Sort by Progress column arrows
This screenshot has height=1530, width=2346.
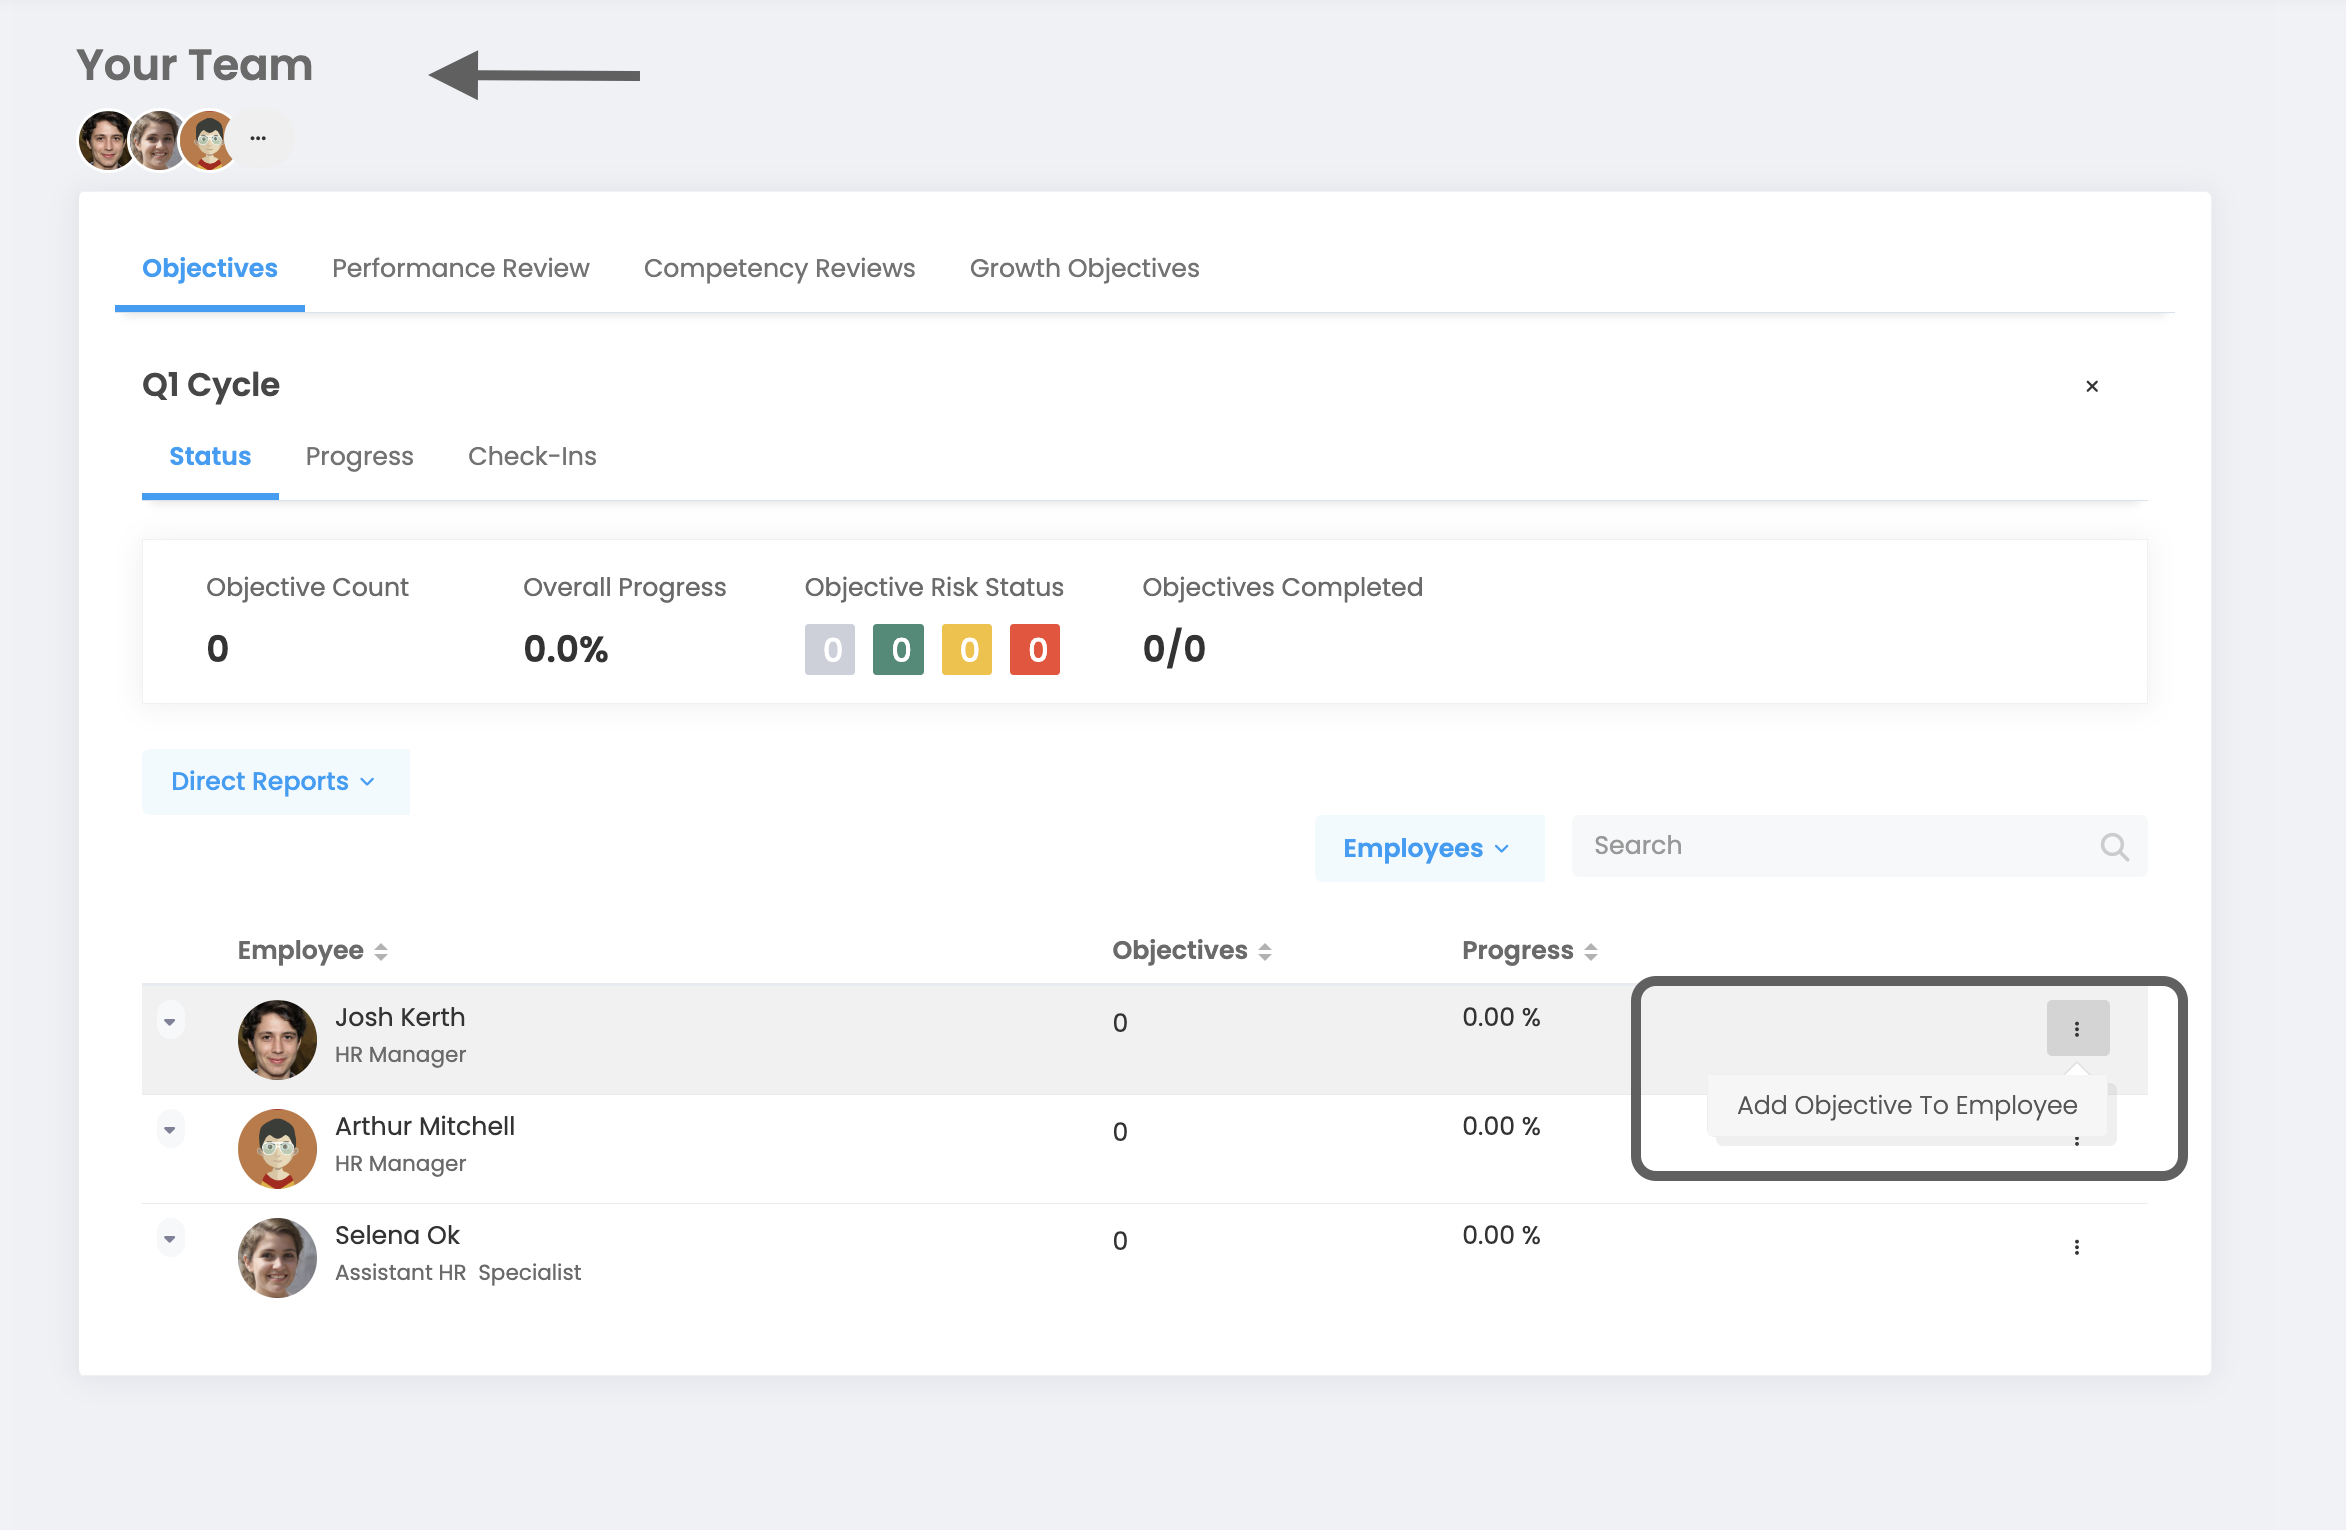1591,951
